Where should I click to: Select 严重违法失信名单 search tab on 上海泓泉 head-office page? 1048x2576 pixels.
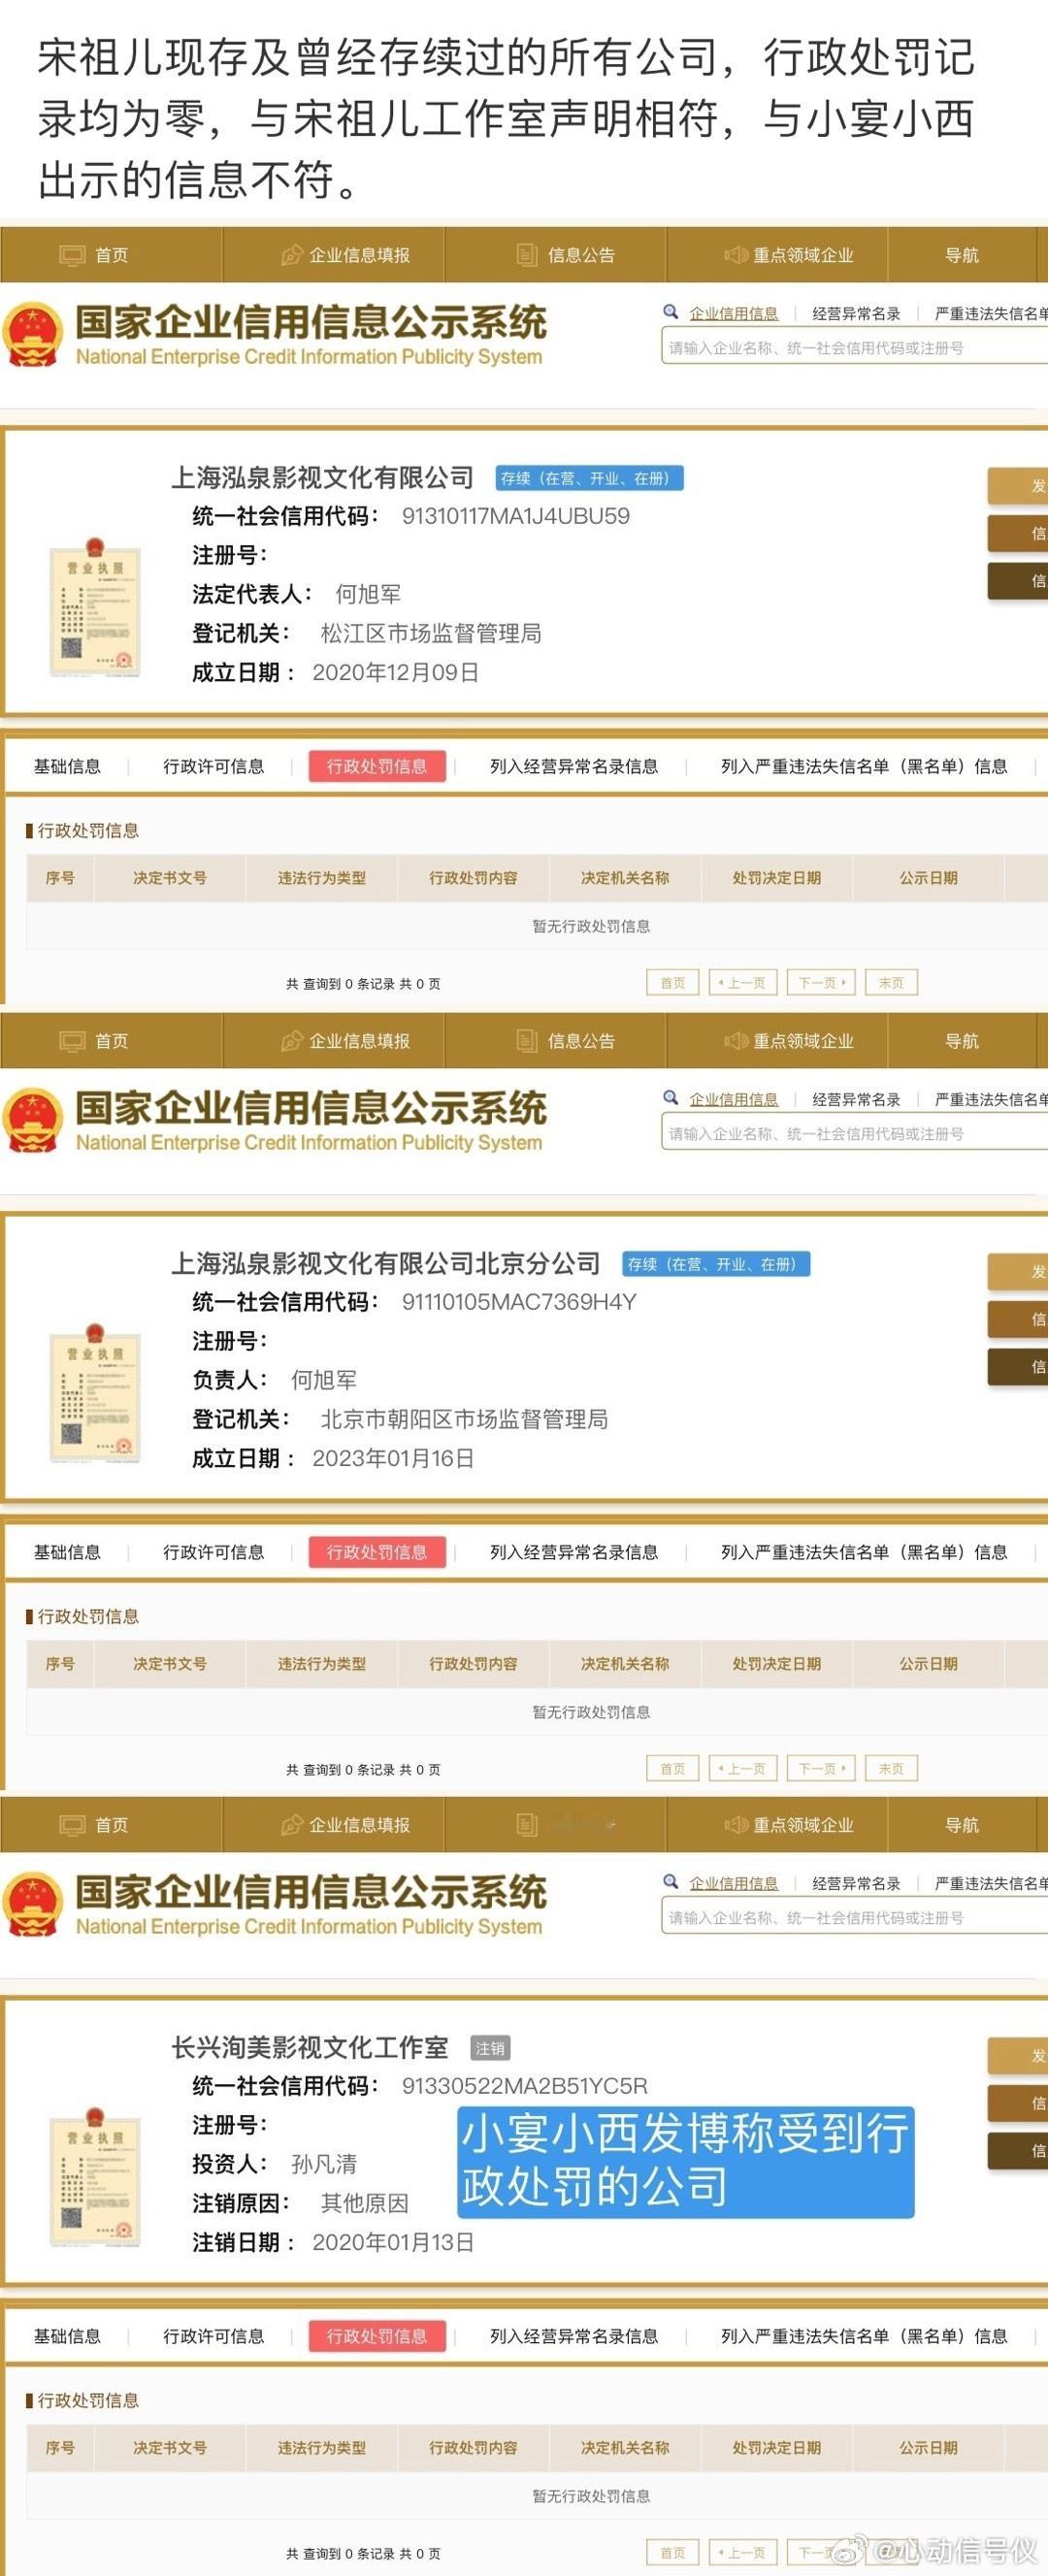coord(991,313)
